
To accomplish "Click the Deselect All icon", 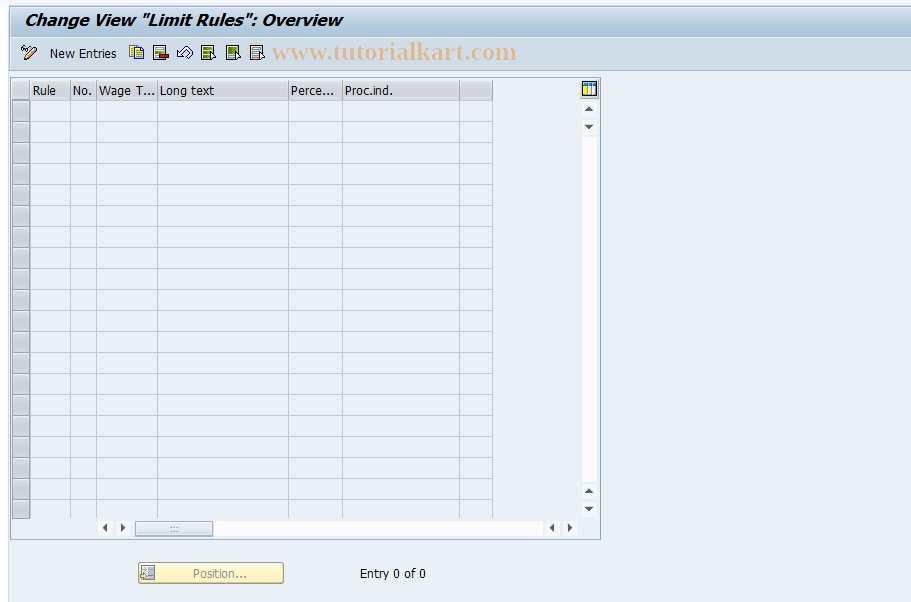I will [257, 53].
